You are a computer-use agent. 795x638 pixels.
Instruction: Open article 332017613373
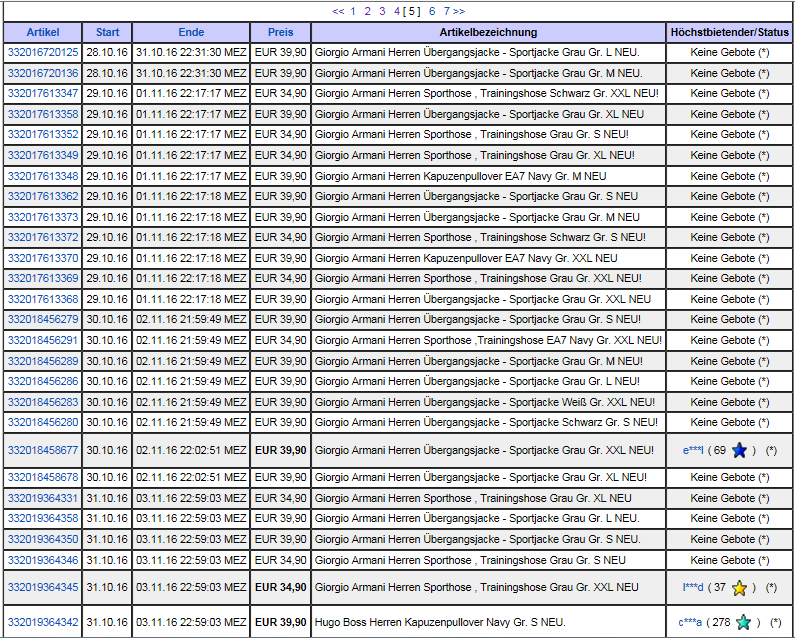click(43, 217)
